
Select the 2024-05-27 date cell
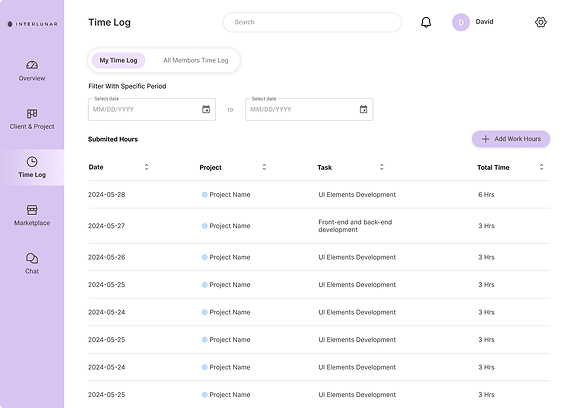107,226
